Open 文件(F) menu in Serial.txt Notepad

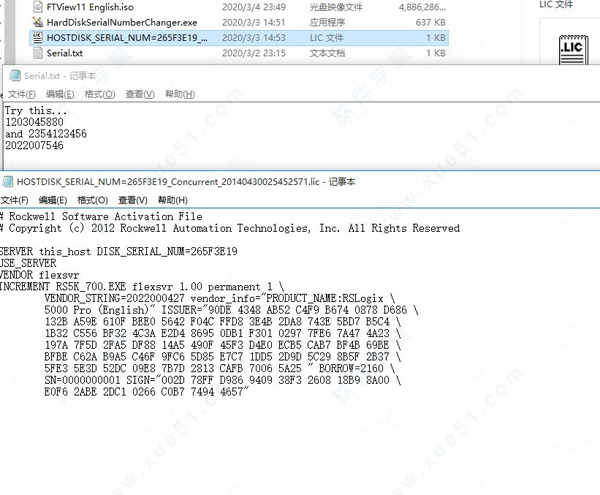(x=21, y=94)
